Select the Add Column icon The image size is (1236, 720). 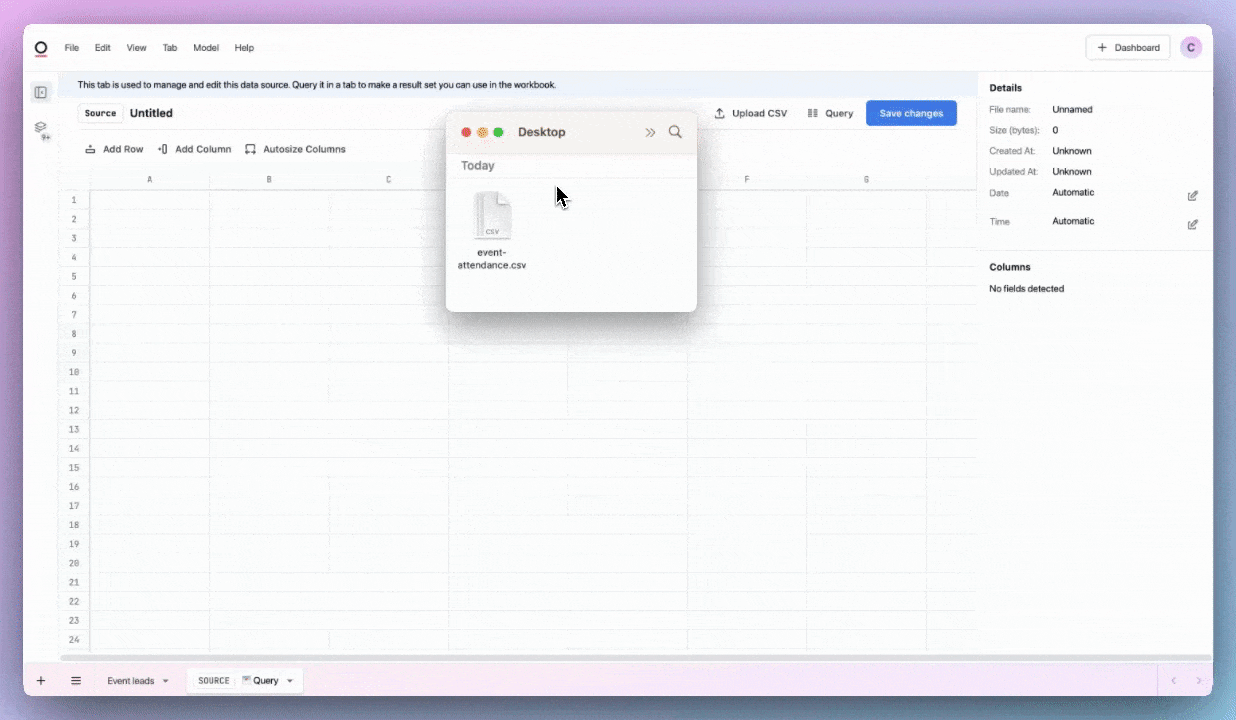tap(163, 149)
